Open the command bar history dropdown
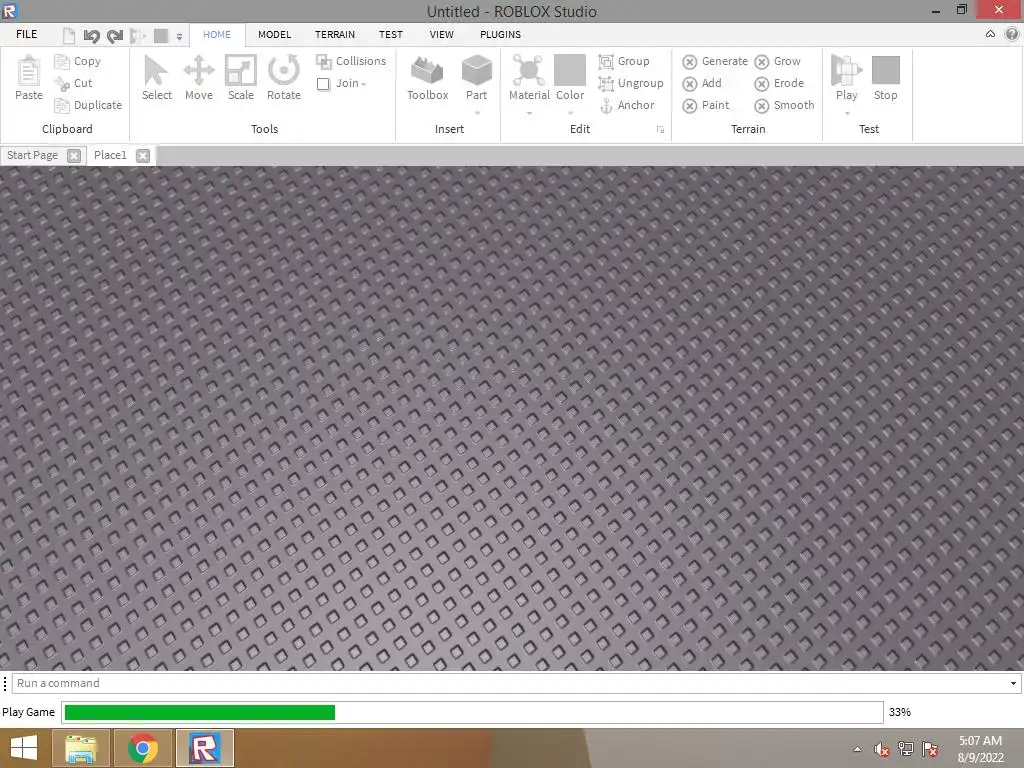1024x768 pixels. point(1013,684)
